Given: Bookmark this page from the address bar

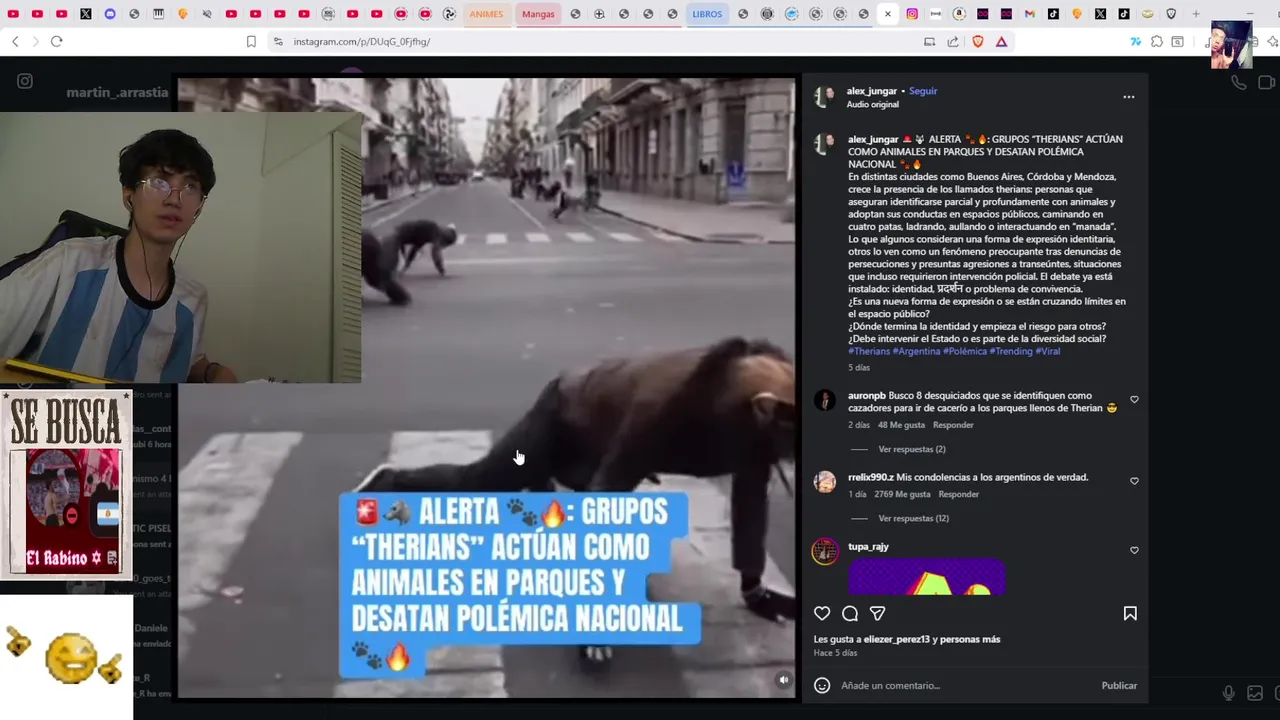Looking at the screenshot, I should 251,41.
